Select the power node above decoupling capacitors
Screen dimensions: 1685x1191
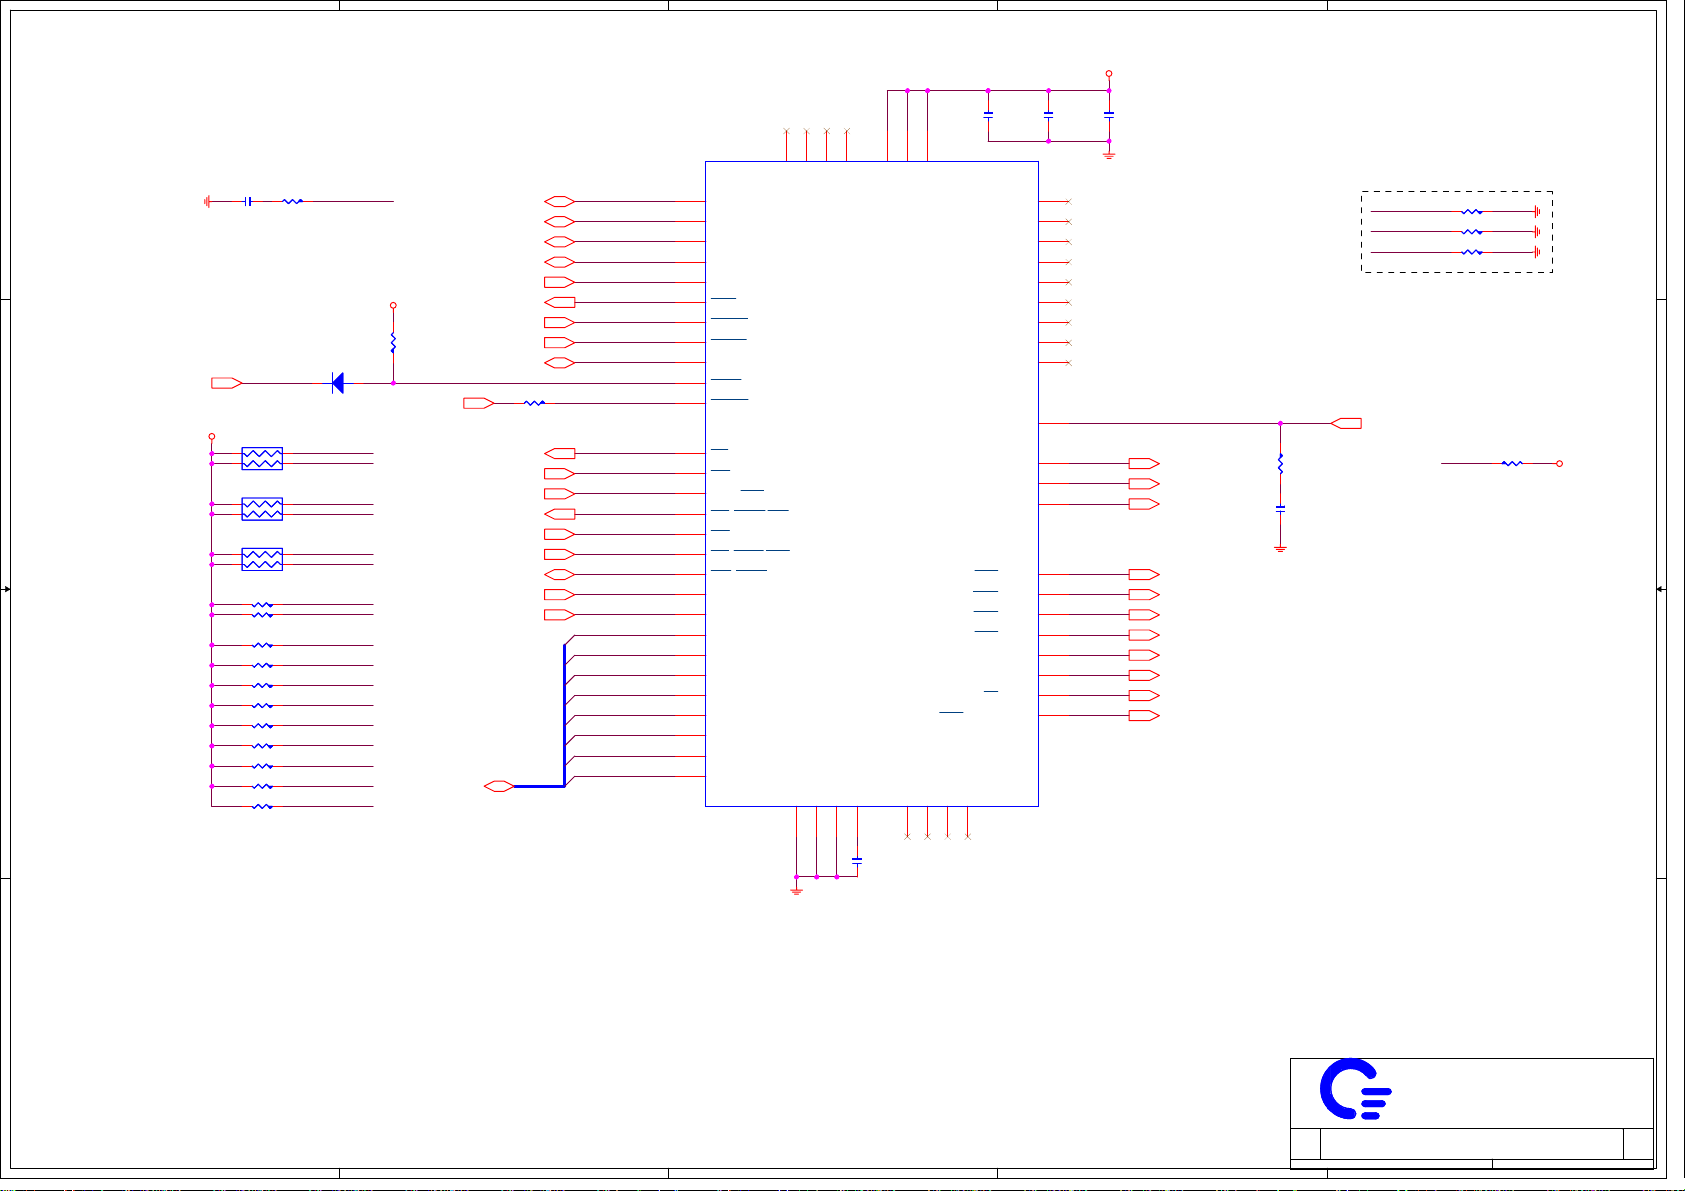click(x=1109, y=74)
